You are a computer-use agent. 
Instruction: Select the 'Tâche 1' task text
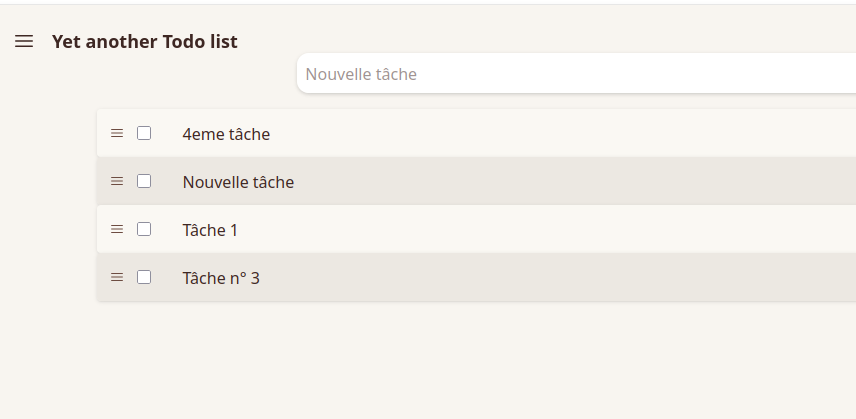coord(210,230)
